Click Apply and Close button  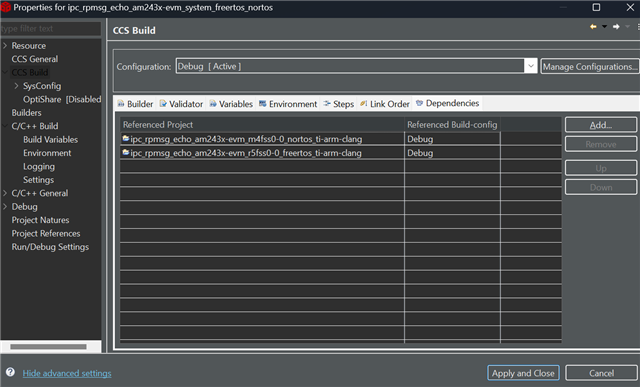click(x=523, y=373)
